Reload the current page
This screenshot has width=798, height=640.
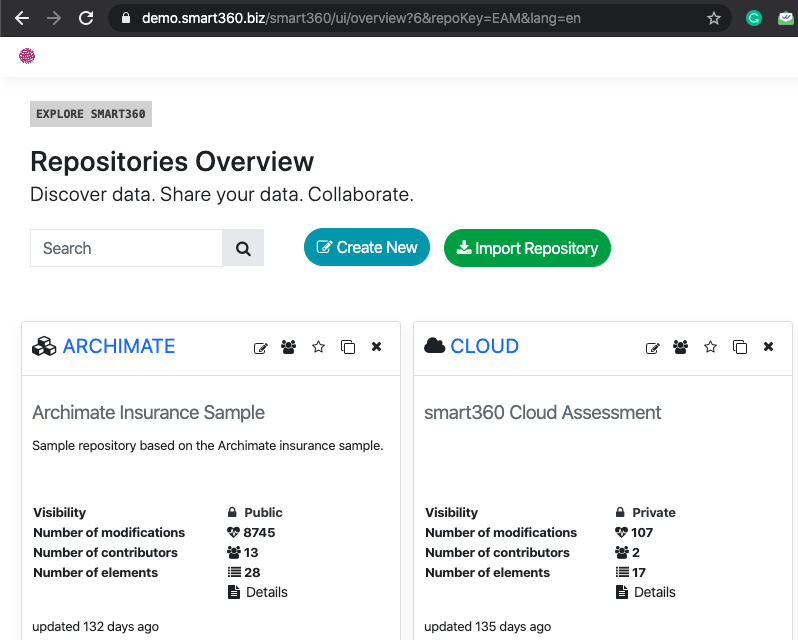(86, 18)
